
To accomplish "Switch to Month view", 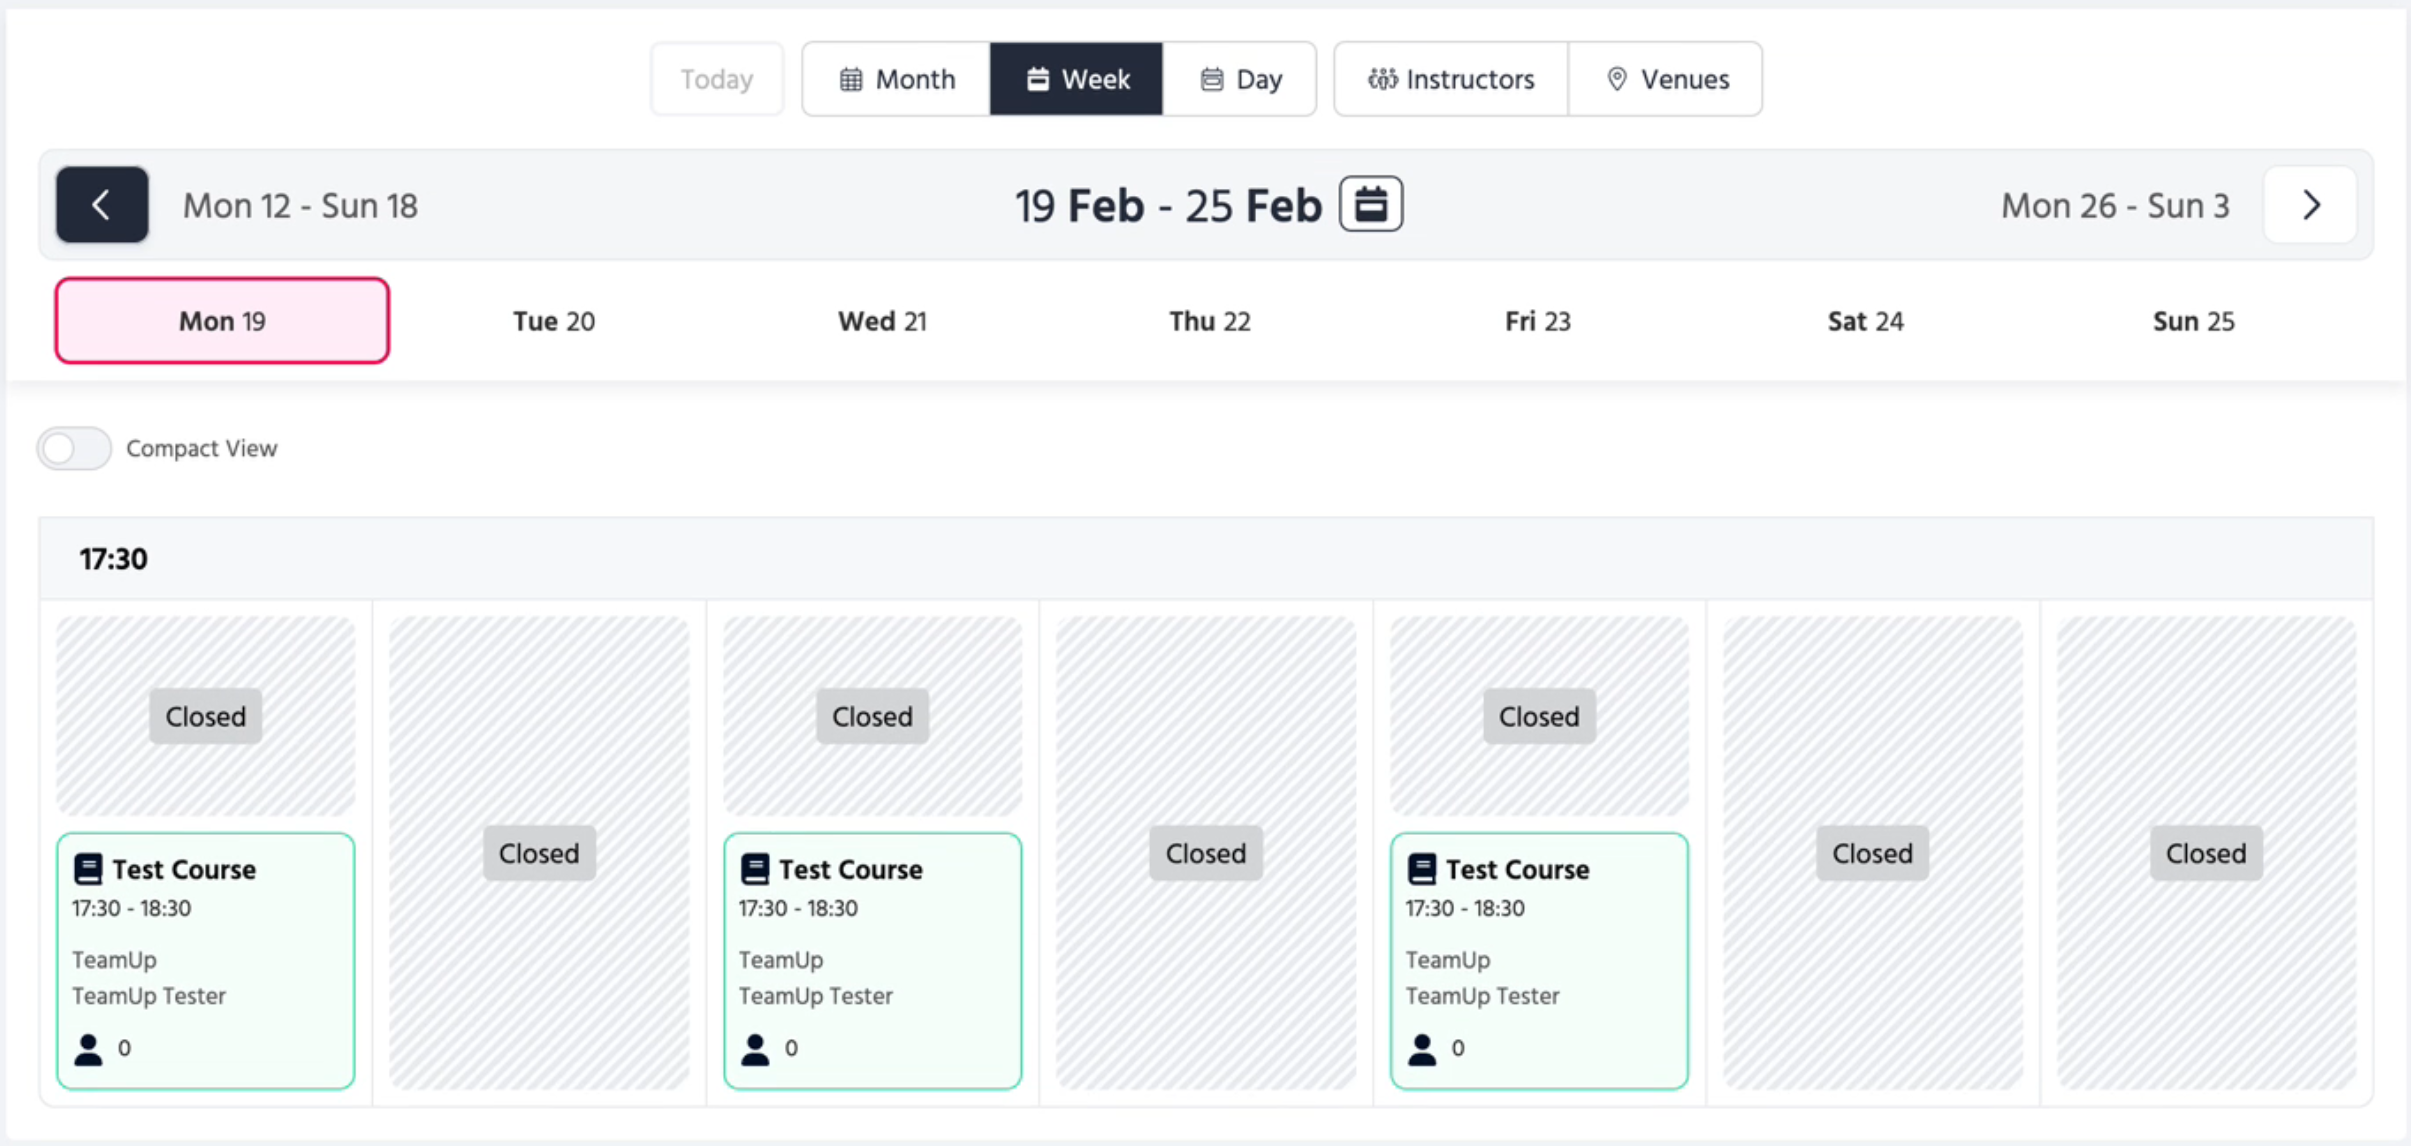I will [x=896, y=79].
